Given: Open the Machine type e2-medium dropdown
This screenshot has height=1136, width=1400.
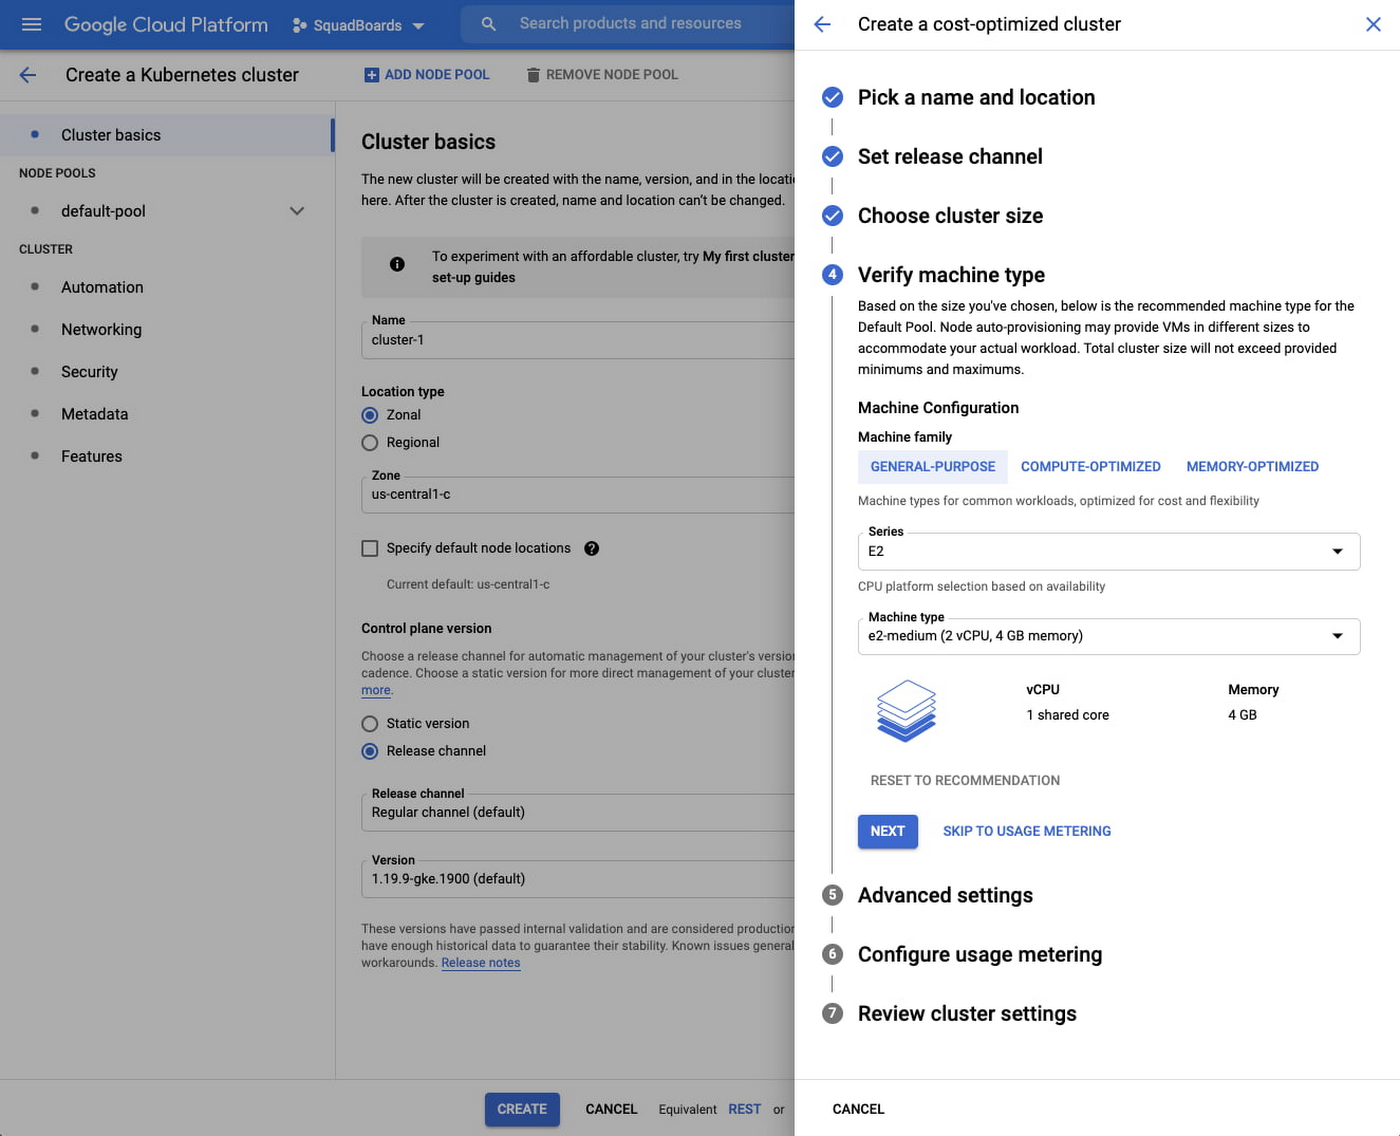Looking at the screenshot, I should click(x=1109, y=636).
